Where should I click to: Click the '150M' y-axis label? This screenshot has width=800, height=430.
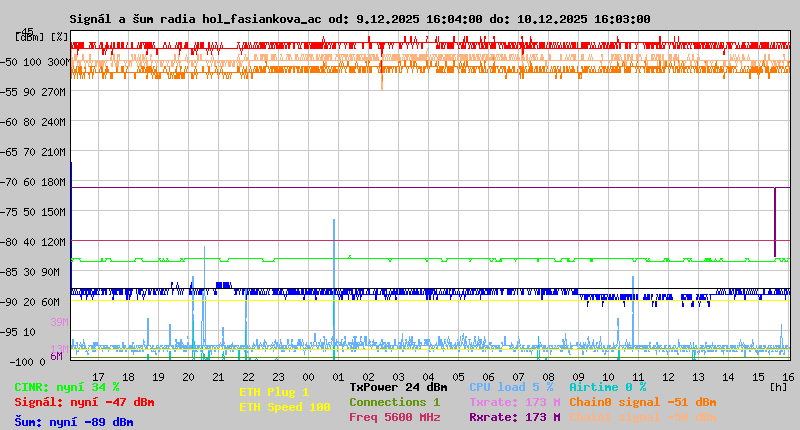54,212
